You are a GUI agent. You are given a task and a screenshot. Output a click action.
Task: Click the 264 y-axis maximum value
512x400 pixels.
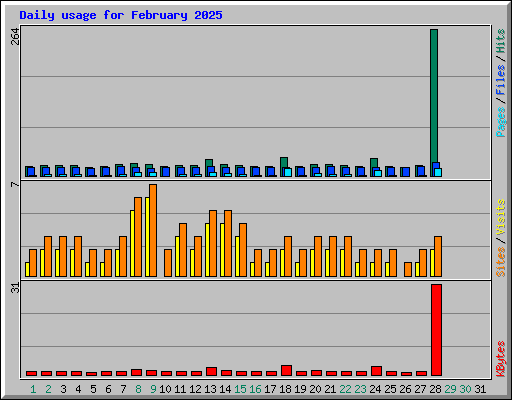click(x=15, y=37)
